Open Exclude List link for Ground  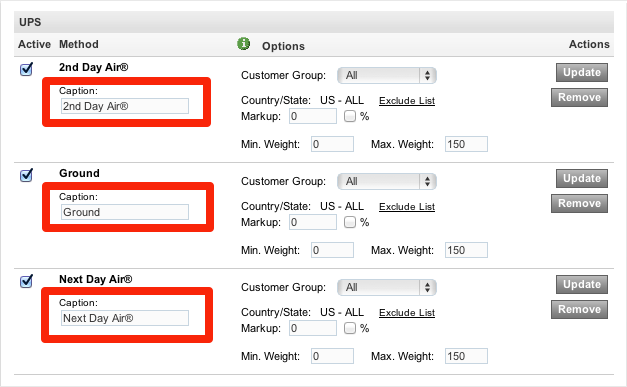click(x=407, y=207)
